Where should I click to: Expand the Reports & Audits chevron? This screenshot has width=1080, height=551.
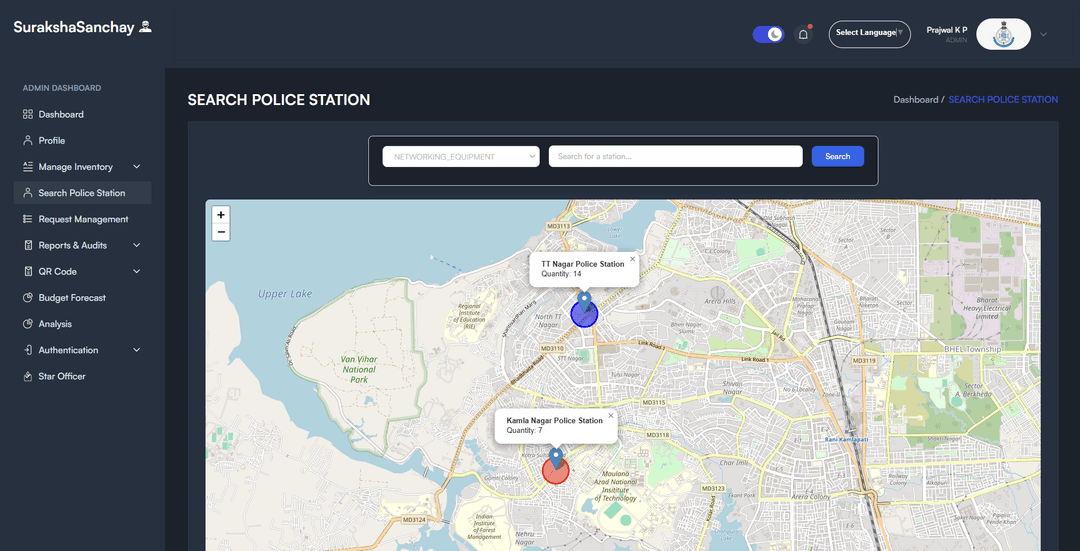click(136, 245)
